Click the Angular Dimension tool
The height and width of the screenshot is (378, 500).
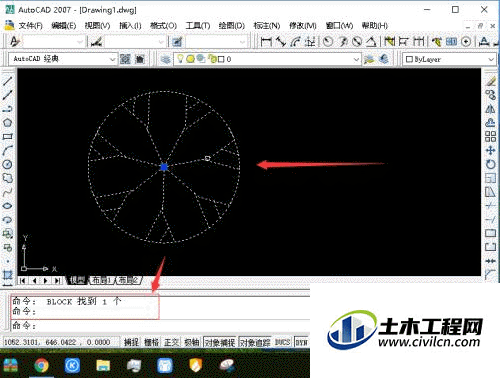[371, 42]
